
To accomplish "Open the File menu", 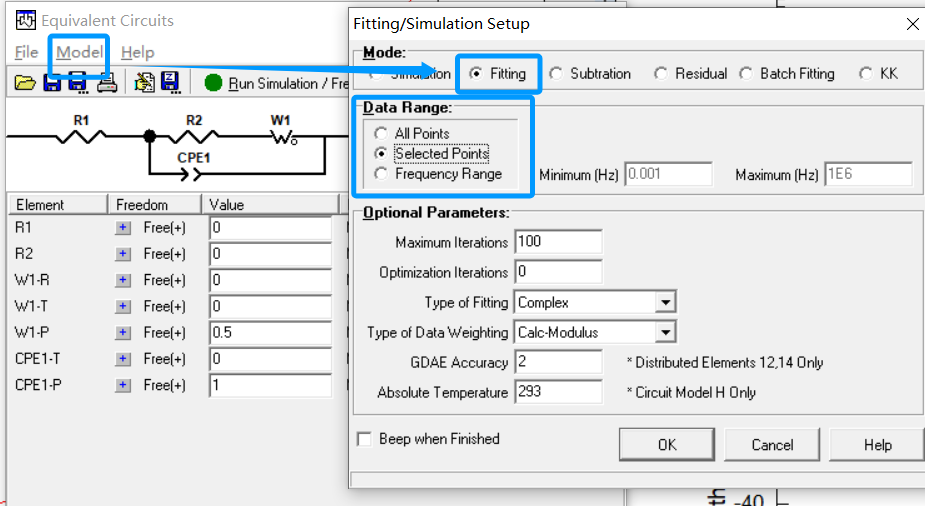I will click(x=27, y=52).
